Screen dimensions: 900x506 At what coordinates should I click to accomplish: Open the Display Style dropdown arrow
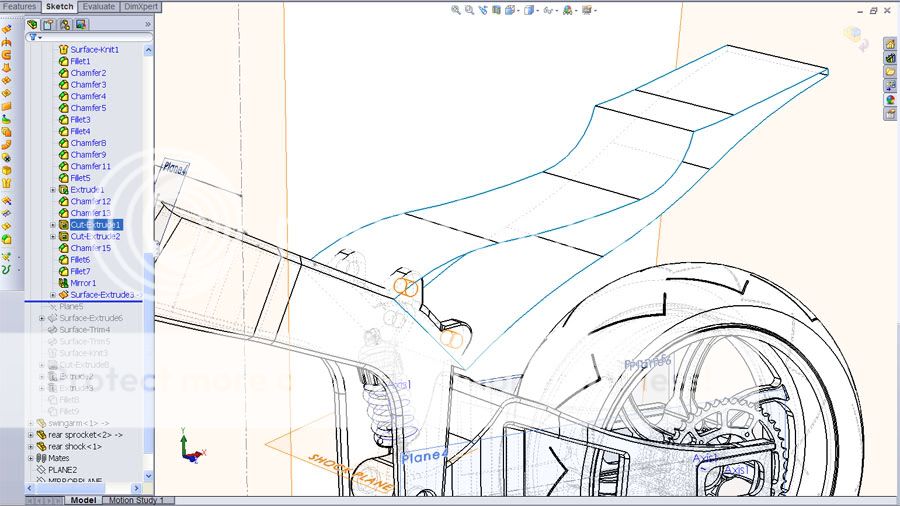537,10
